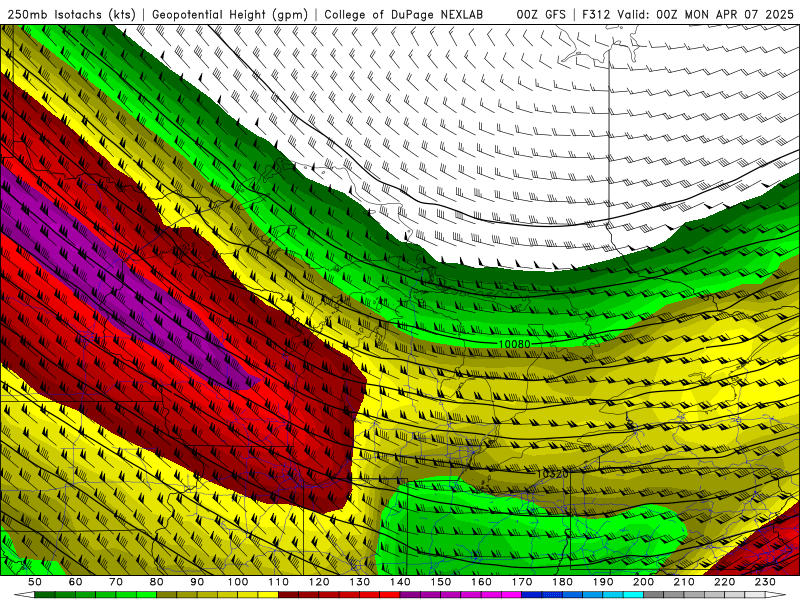Click the 120 knots colorbar label
This screenshot has width=800, height=600.
pos(319,581)
